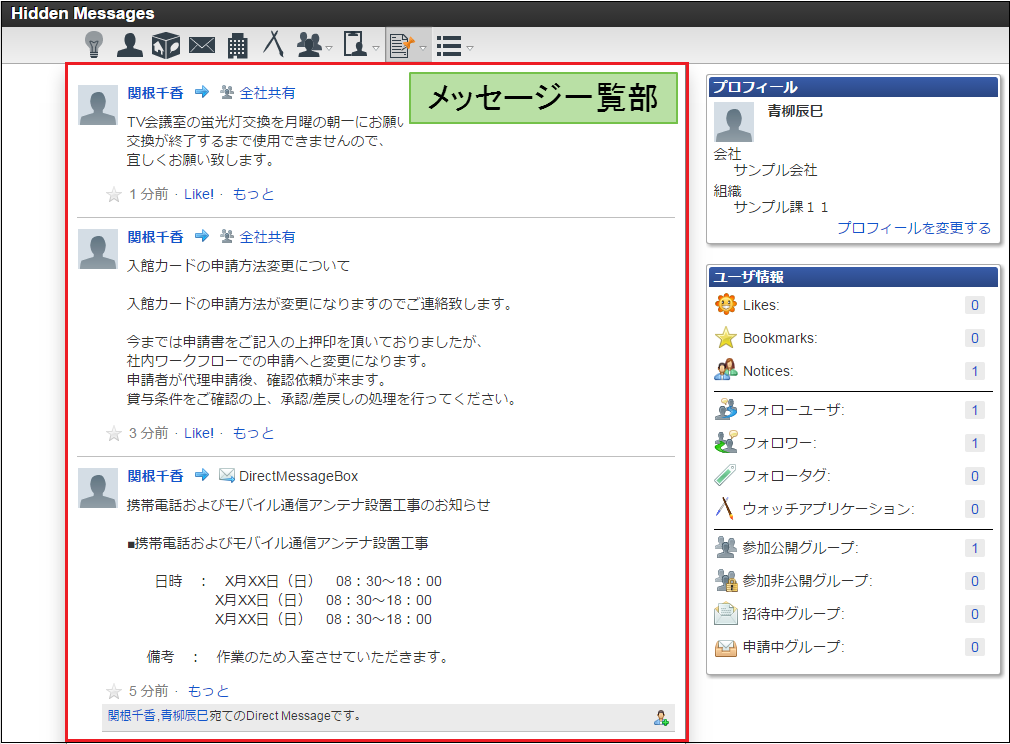The height and width of the screenshot is (744, 1010).
Task: Click the avatar on the 入館カード message
Action: tap(98, 249)
